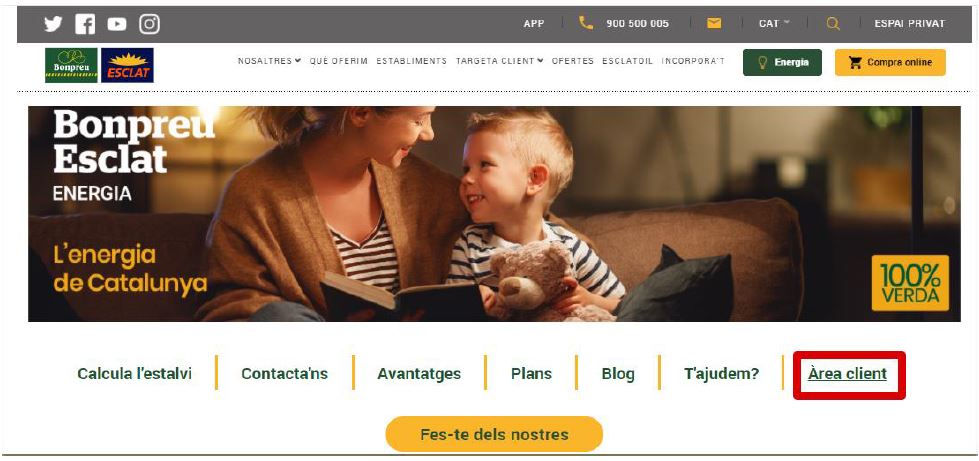This screenshot has width=979, height=461.
Task: Expand the TARGETA CLIENT menu
Action: 499,61
